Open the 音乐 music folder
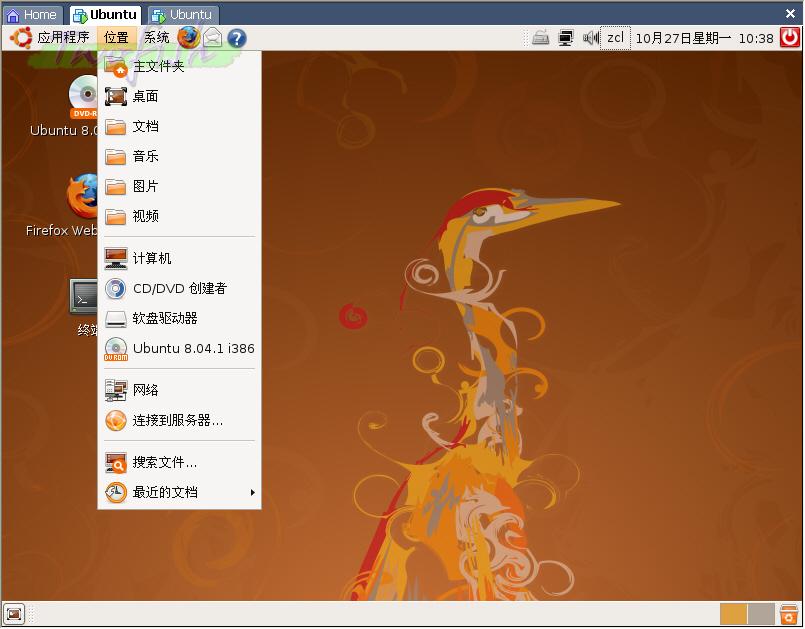This screenshot has width=805, height=629. 180,156
